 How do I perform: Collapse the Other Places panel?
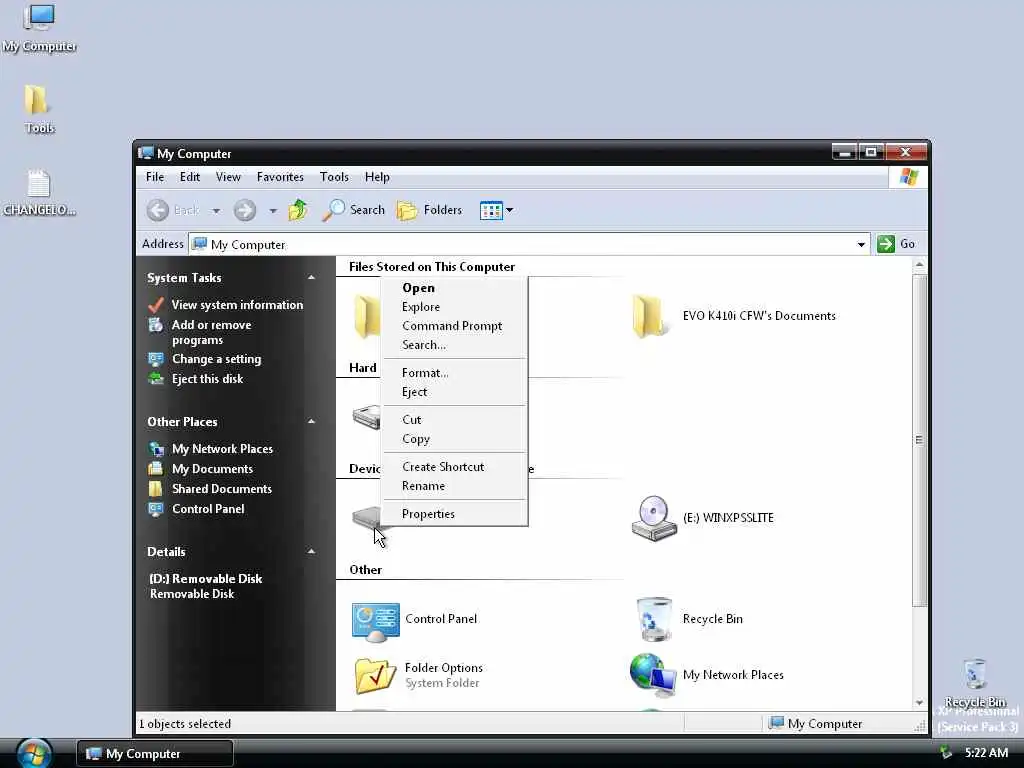click(x=312, y=422)
